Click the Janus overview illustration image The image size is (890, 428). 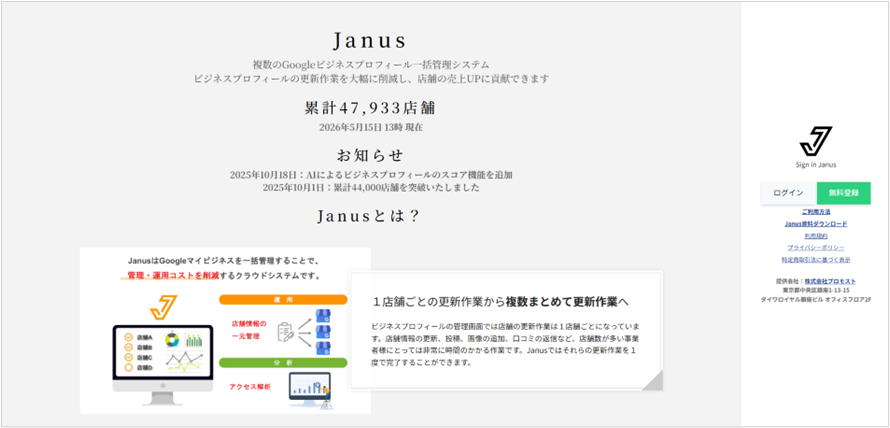[x=225, y=330]
